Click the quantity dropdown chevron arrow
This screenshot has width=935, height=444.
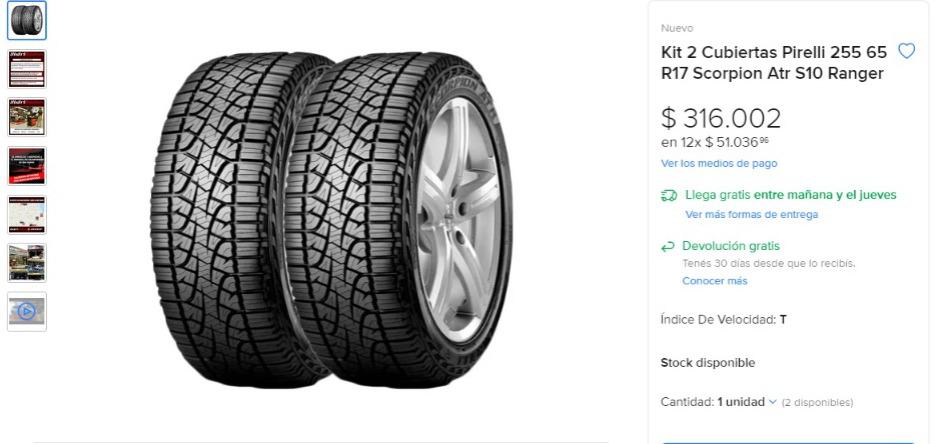(773, 402)
